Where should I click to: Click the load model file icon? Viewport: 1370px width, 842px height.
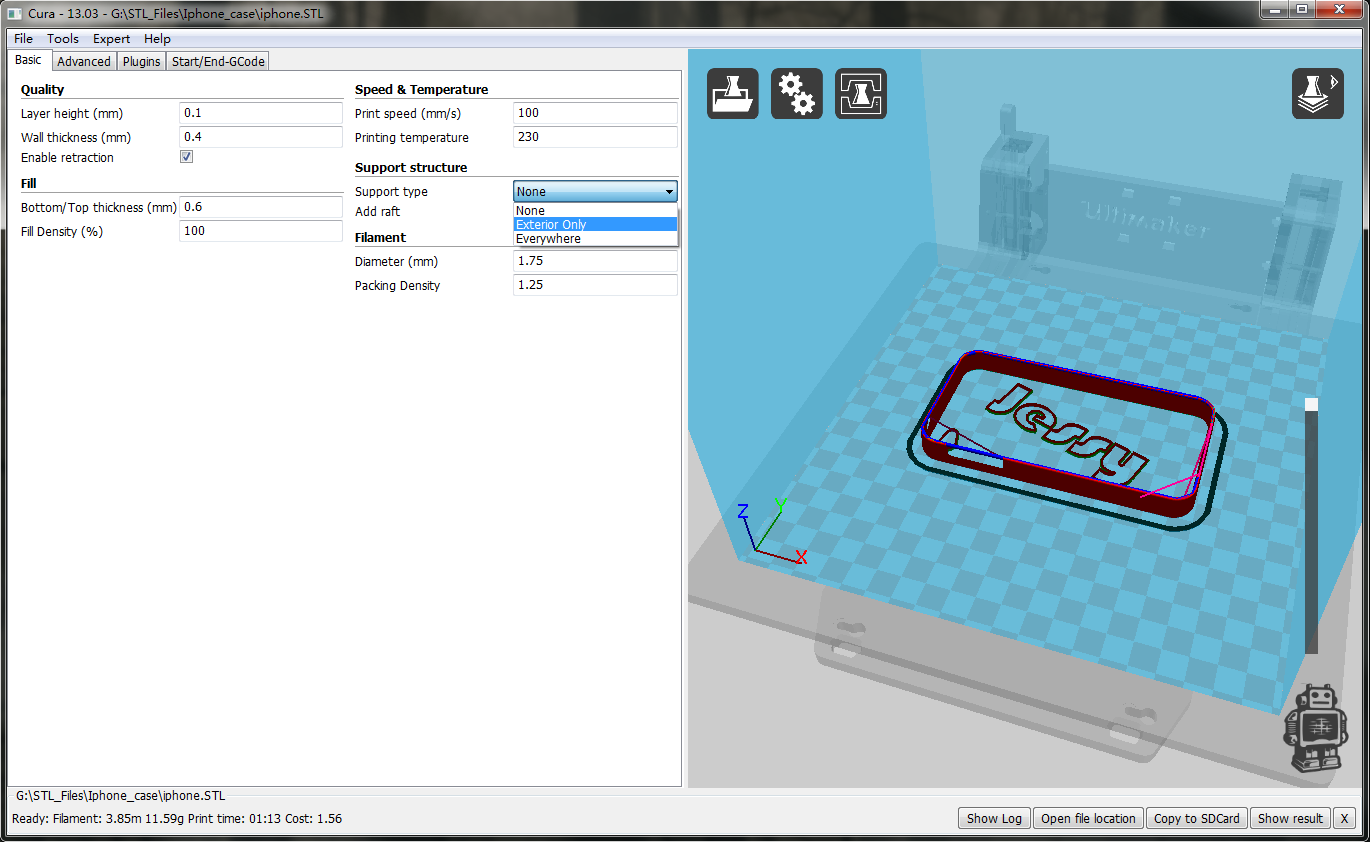point(733,94)
